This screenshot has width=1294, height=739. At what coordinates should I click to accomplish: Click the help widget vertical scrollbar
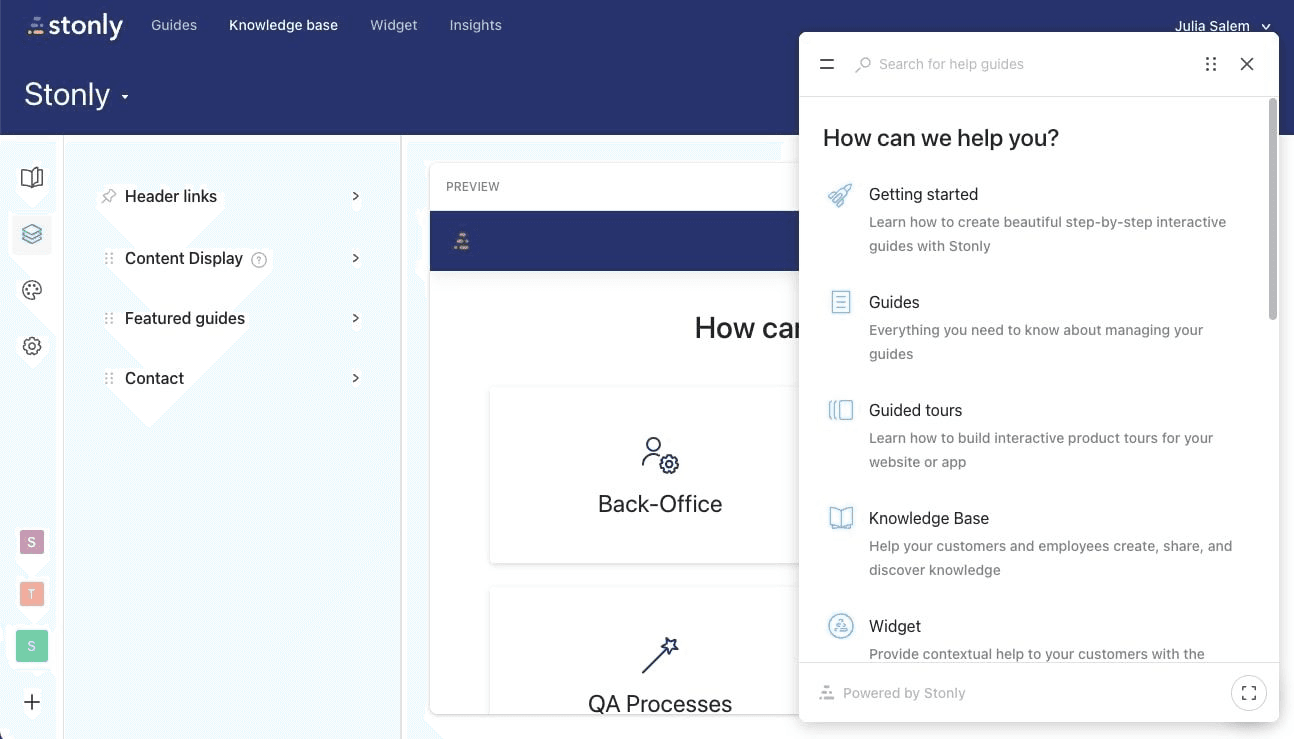[1272, 210]
